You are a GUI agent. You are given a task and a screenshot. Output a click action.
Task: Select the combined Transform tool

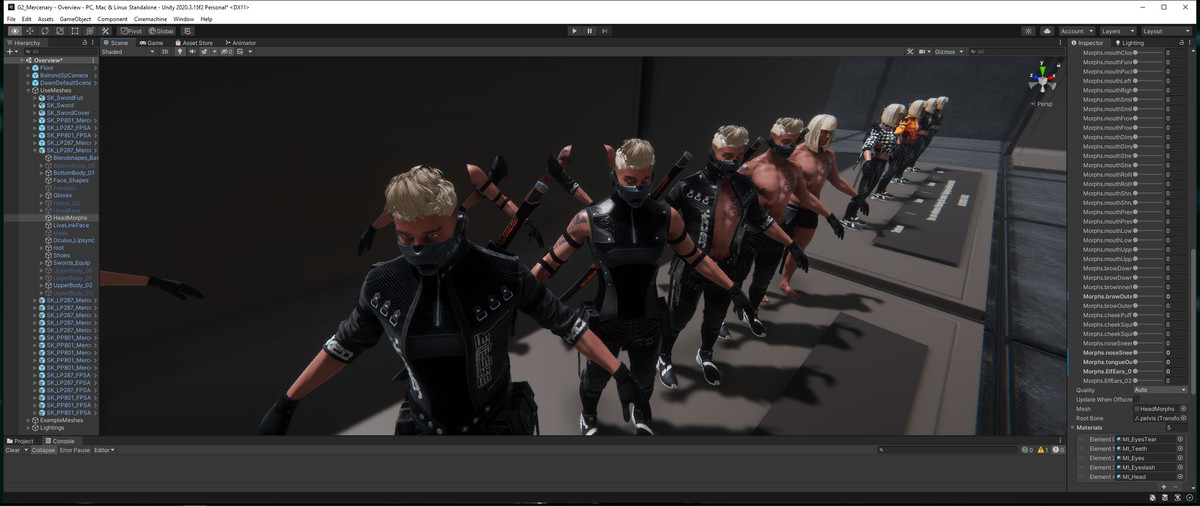click(90, 31)
